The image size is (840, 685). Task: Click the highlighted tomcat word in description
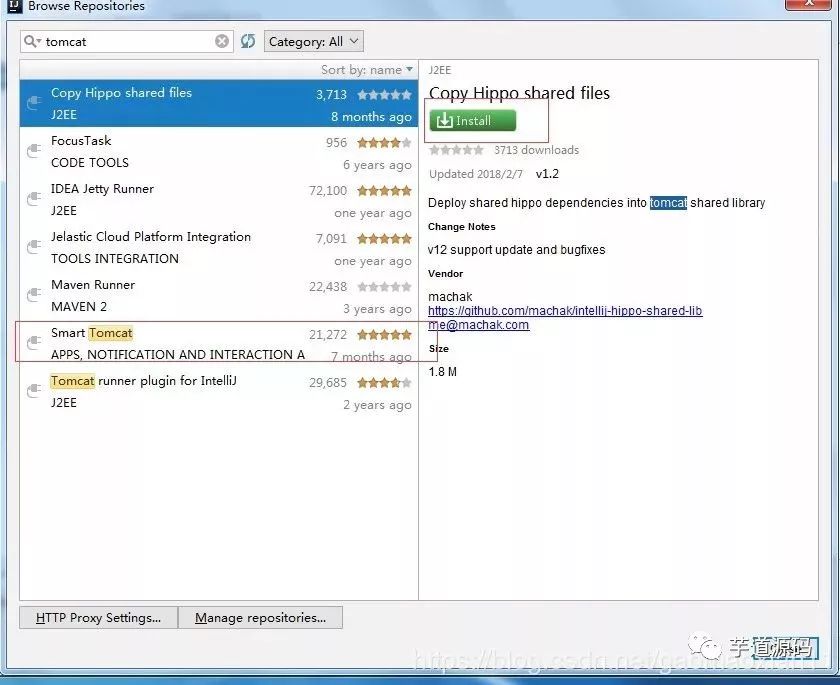(x=668, y=203)
